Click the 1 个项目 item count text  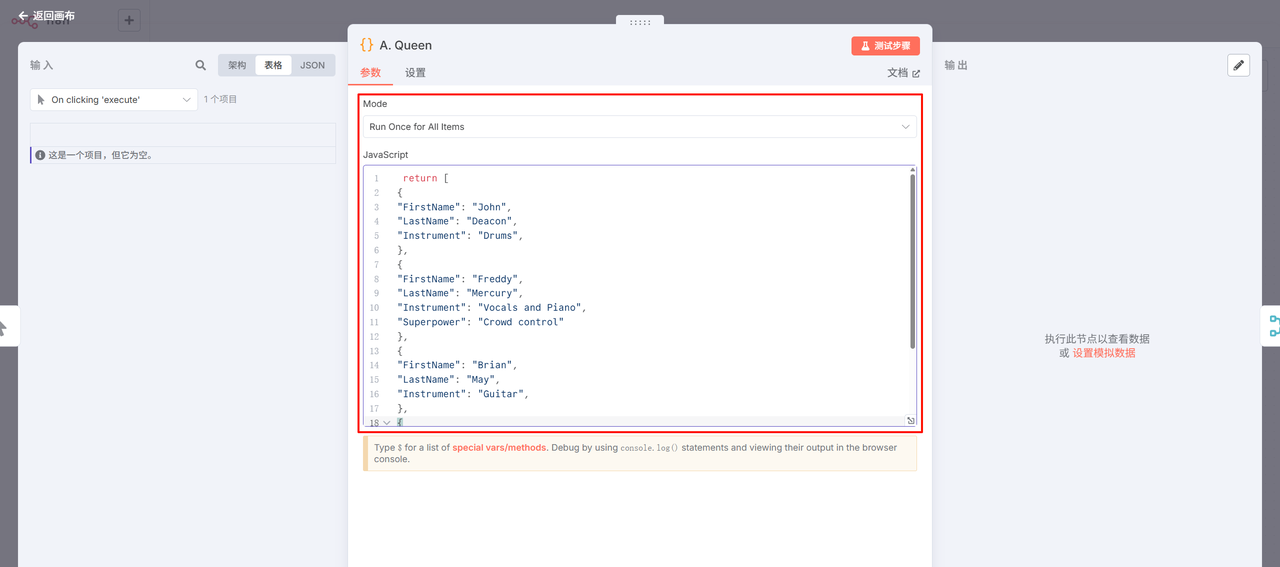click(221, 100)
